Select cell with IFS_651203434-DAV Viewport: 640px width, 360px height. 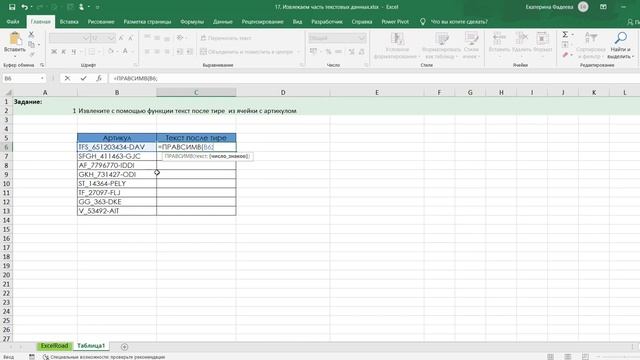pyautogui.click(x=117, y=147)
